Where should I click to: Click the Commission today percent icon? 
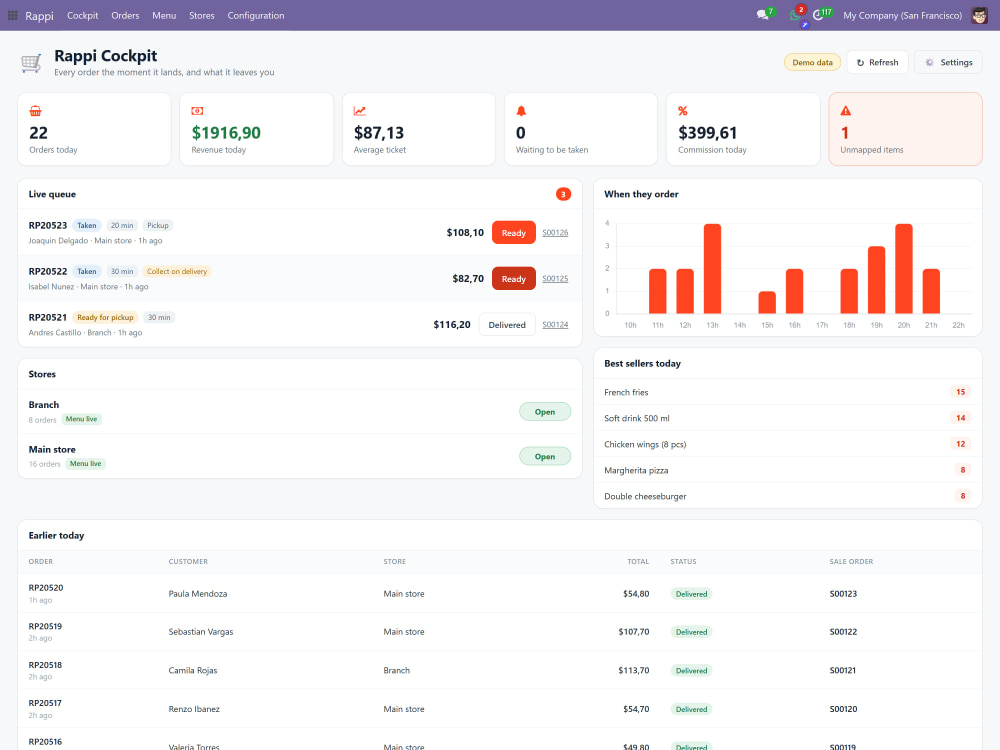coord(682,111)
